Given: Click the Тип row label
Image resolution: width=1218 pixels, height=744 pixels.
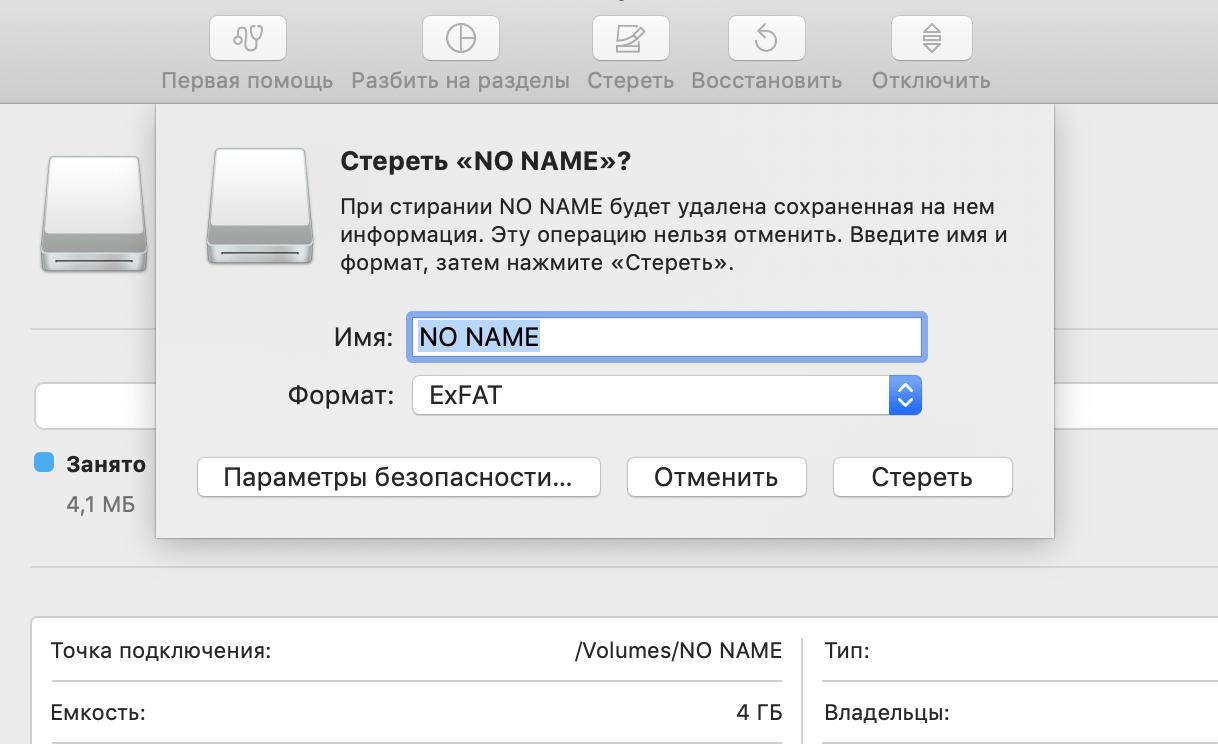Looking at the screenshot, I should (x=847, y=651).
